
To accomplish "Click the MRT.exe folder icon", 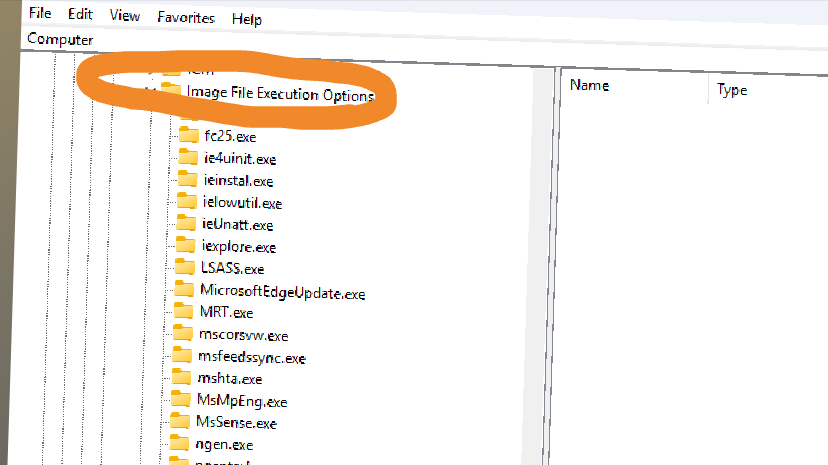I will coord(184,310).
